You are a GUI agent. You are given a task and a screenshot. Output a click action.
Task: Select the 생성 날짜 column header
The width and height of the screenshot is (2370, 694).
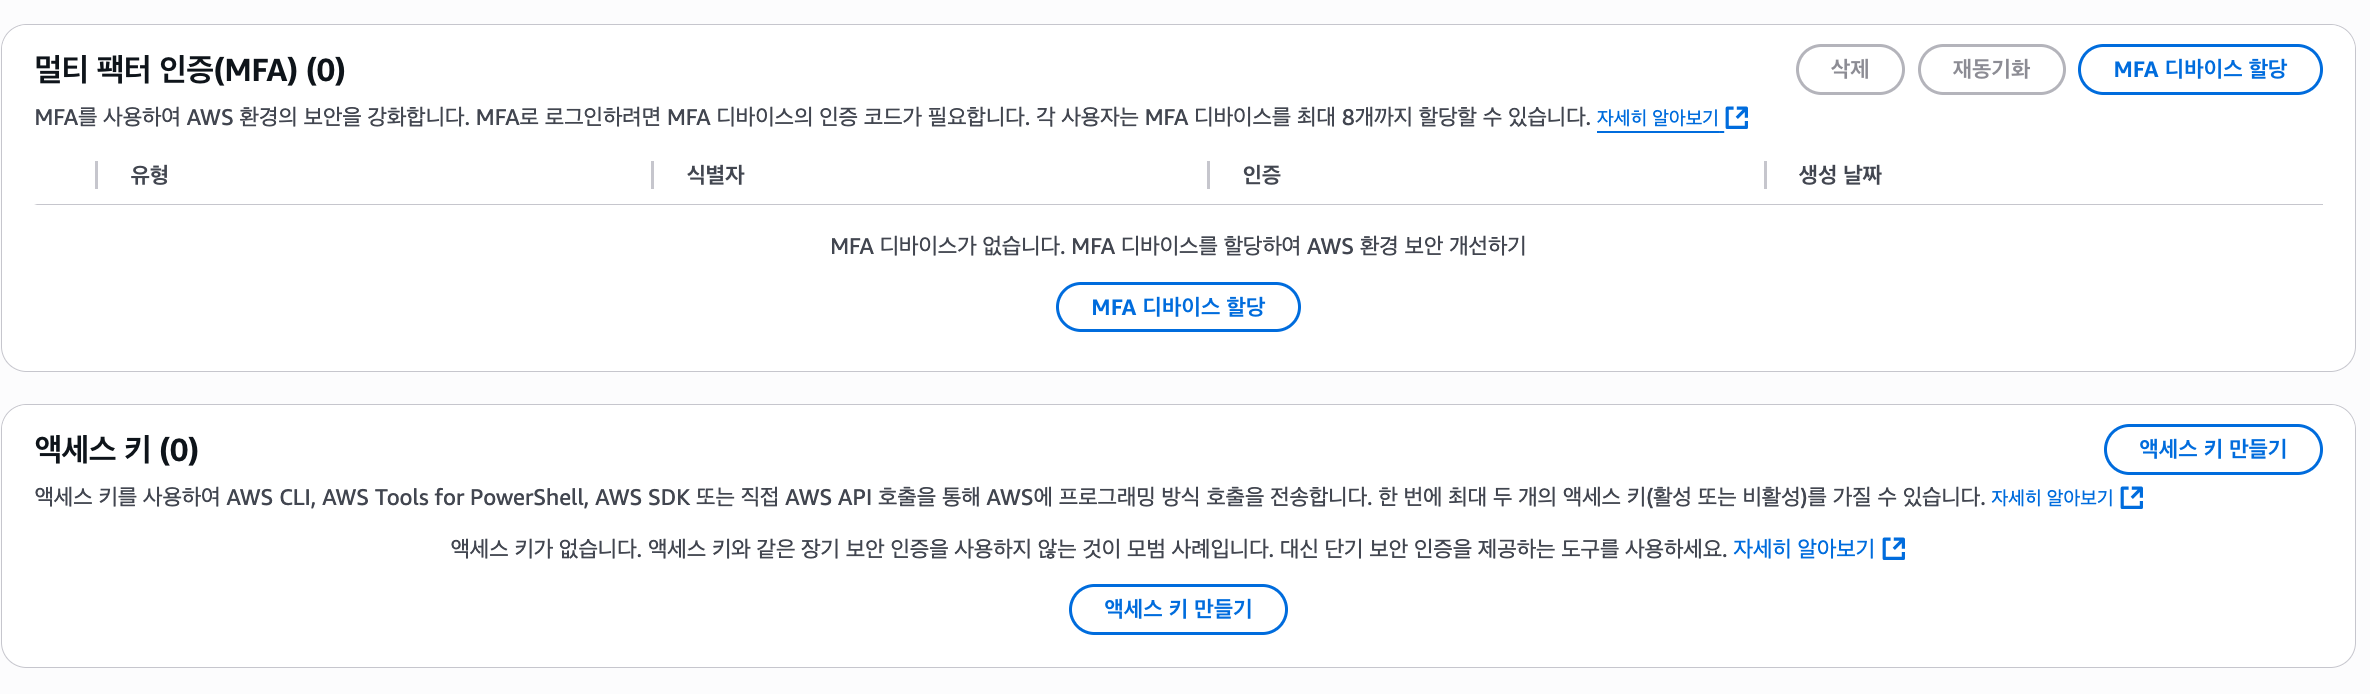pos(1840,175)
